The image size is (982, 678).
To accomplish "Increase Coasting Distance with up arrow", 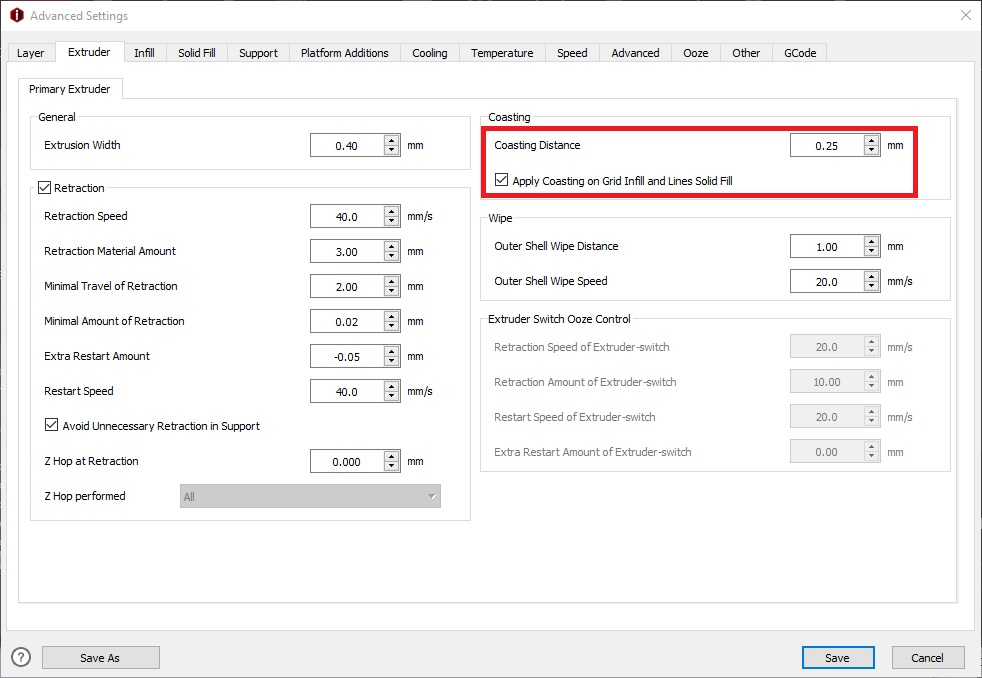I will 872,141.
